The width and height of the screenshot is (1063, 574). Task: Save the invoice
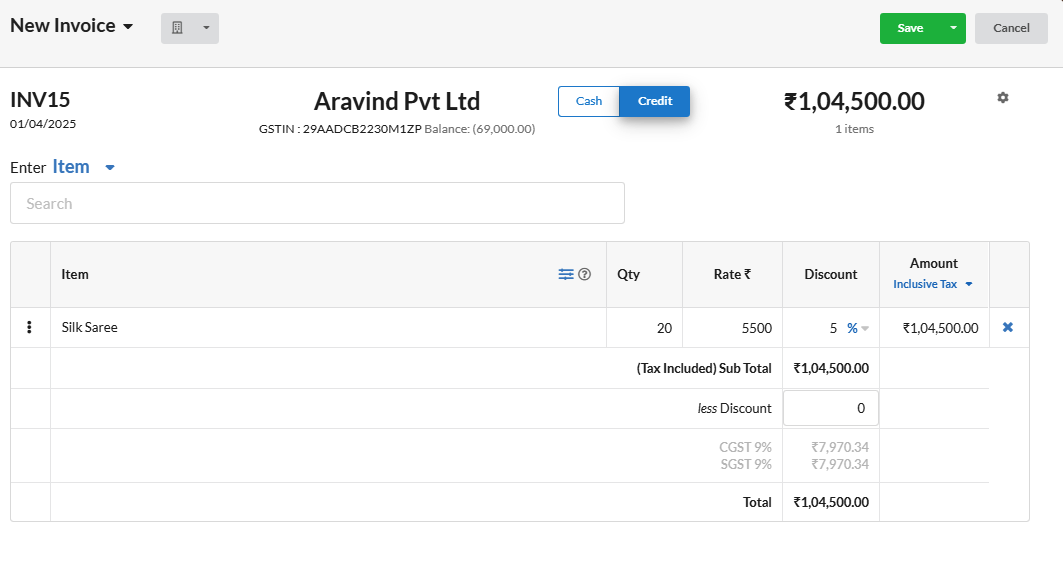(x=910, y=28)
